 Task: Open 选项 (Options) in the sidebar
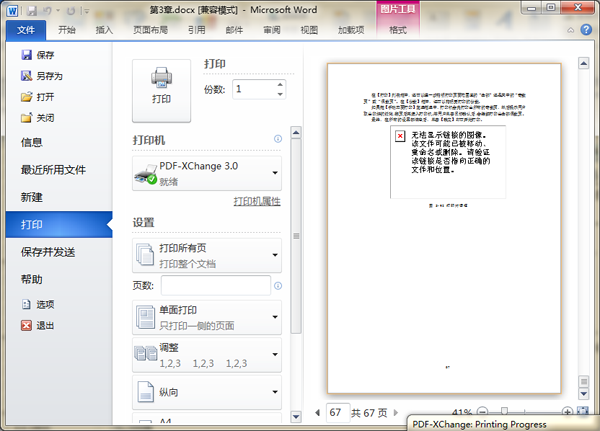(38, 304)
